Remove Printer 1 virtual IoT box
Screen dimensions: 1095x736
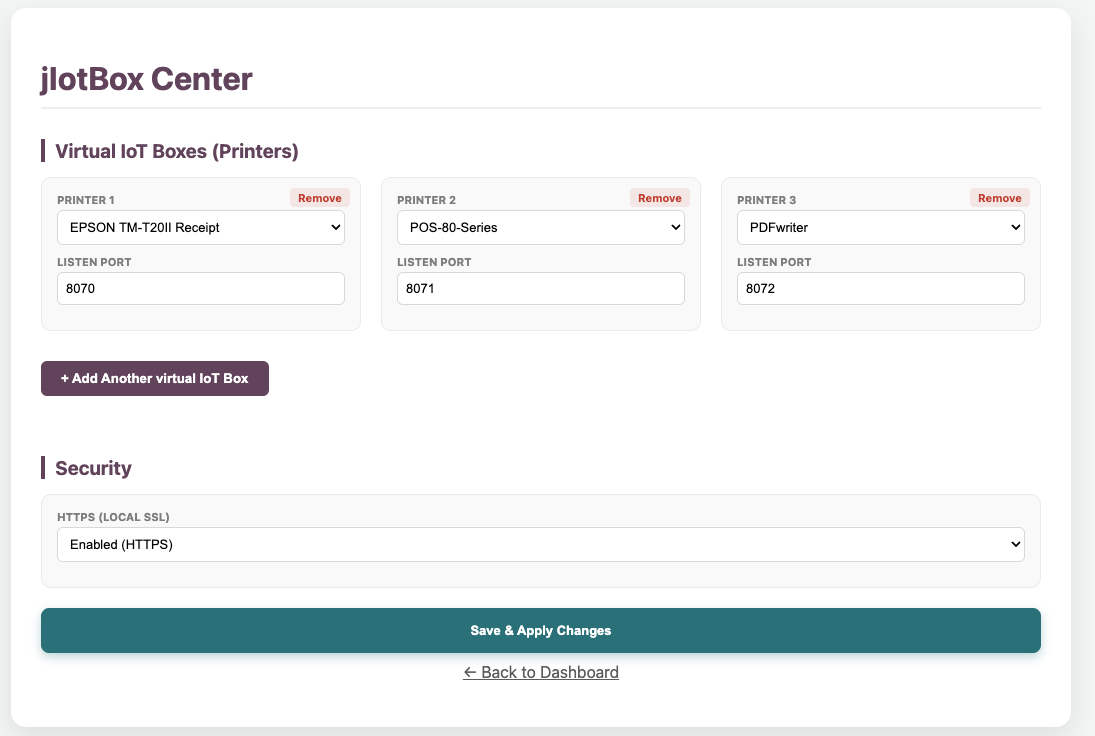320,198
